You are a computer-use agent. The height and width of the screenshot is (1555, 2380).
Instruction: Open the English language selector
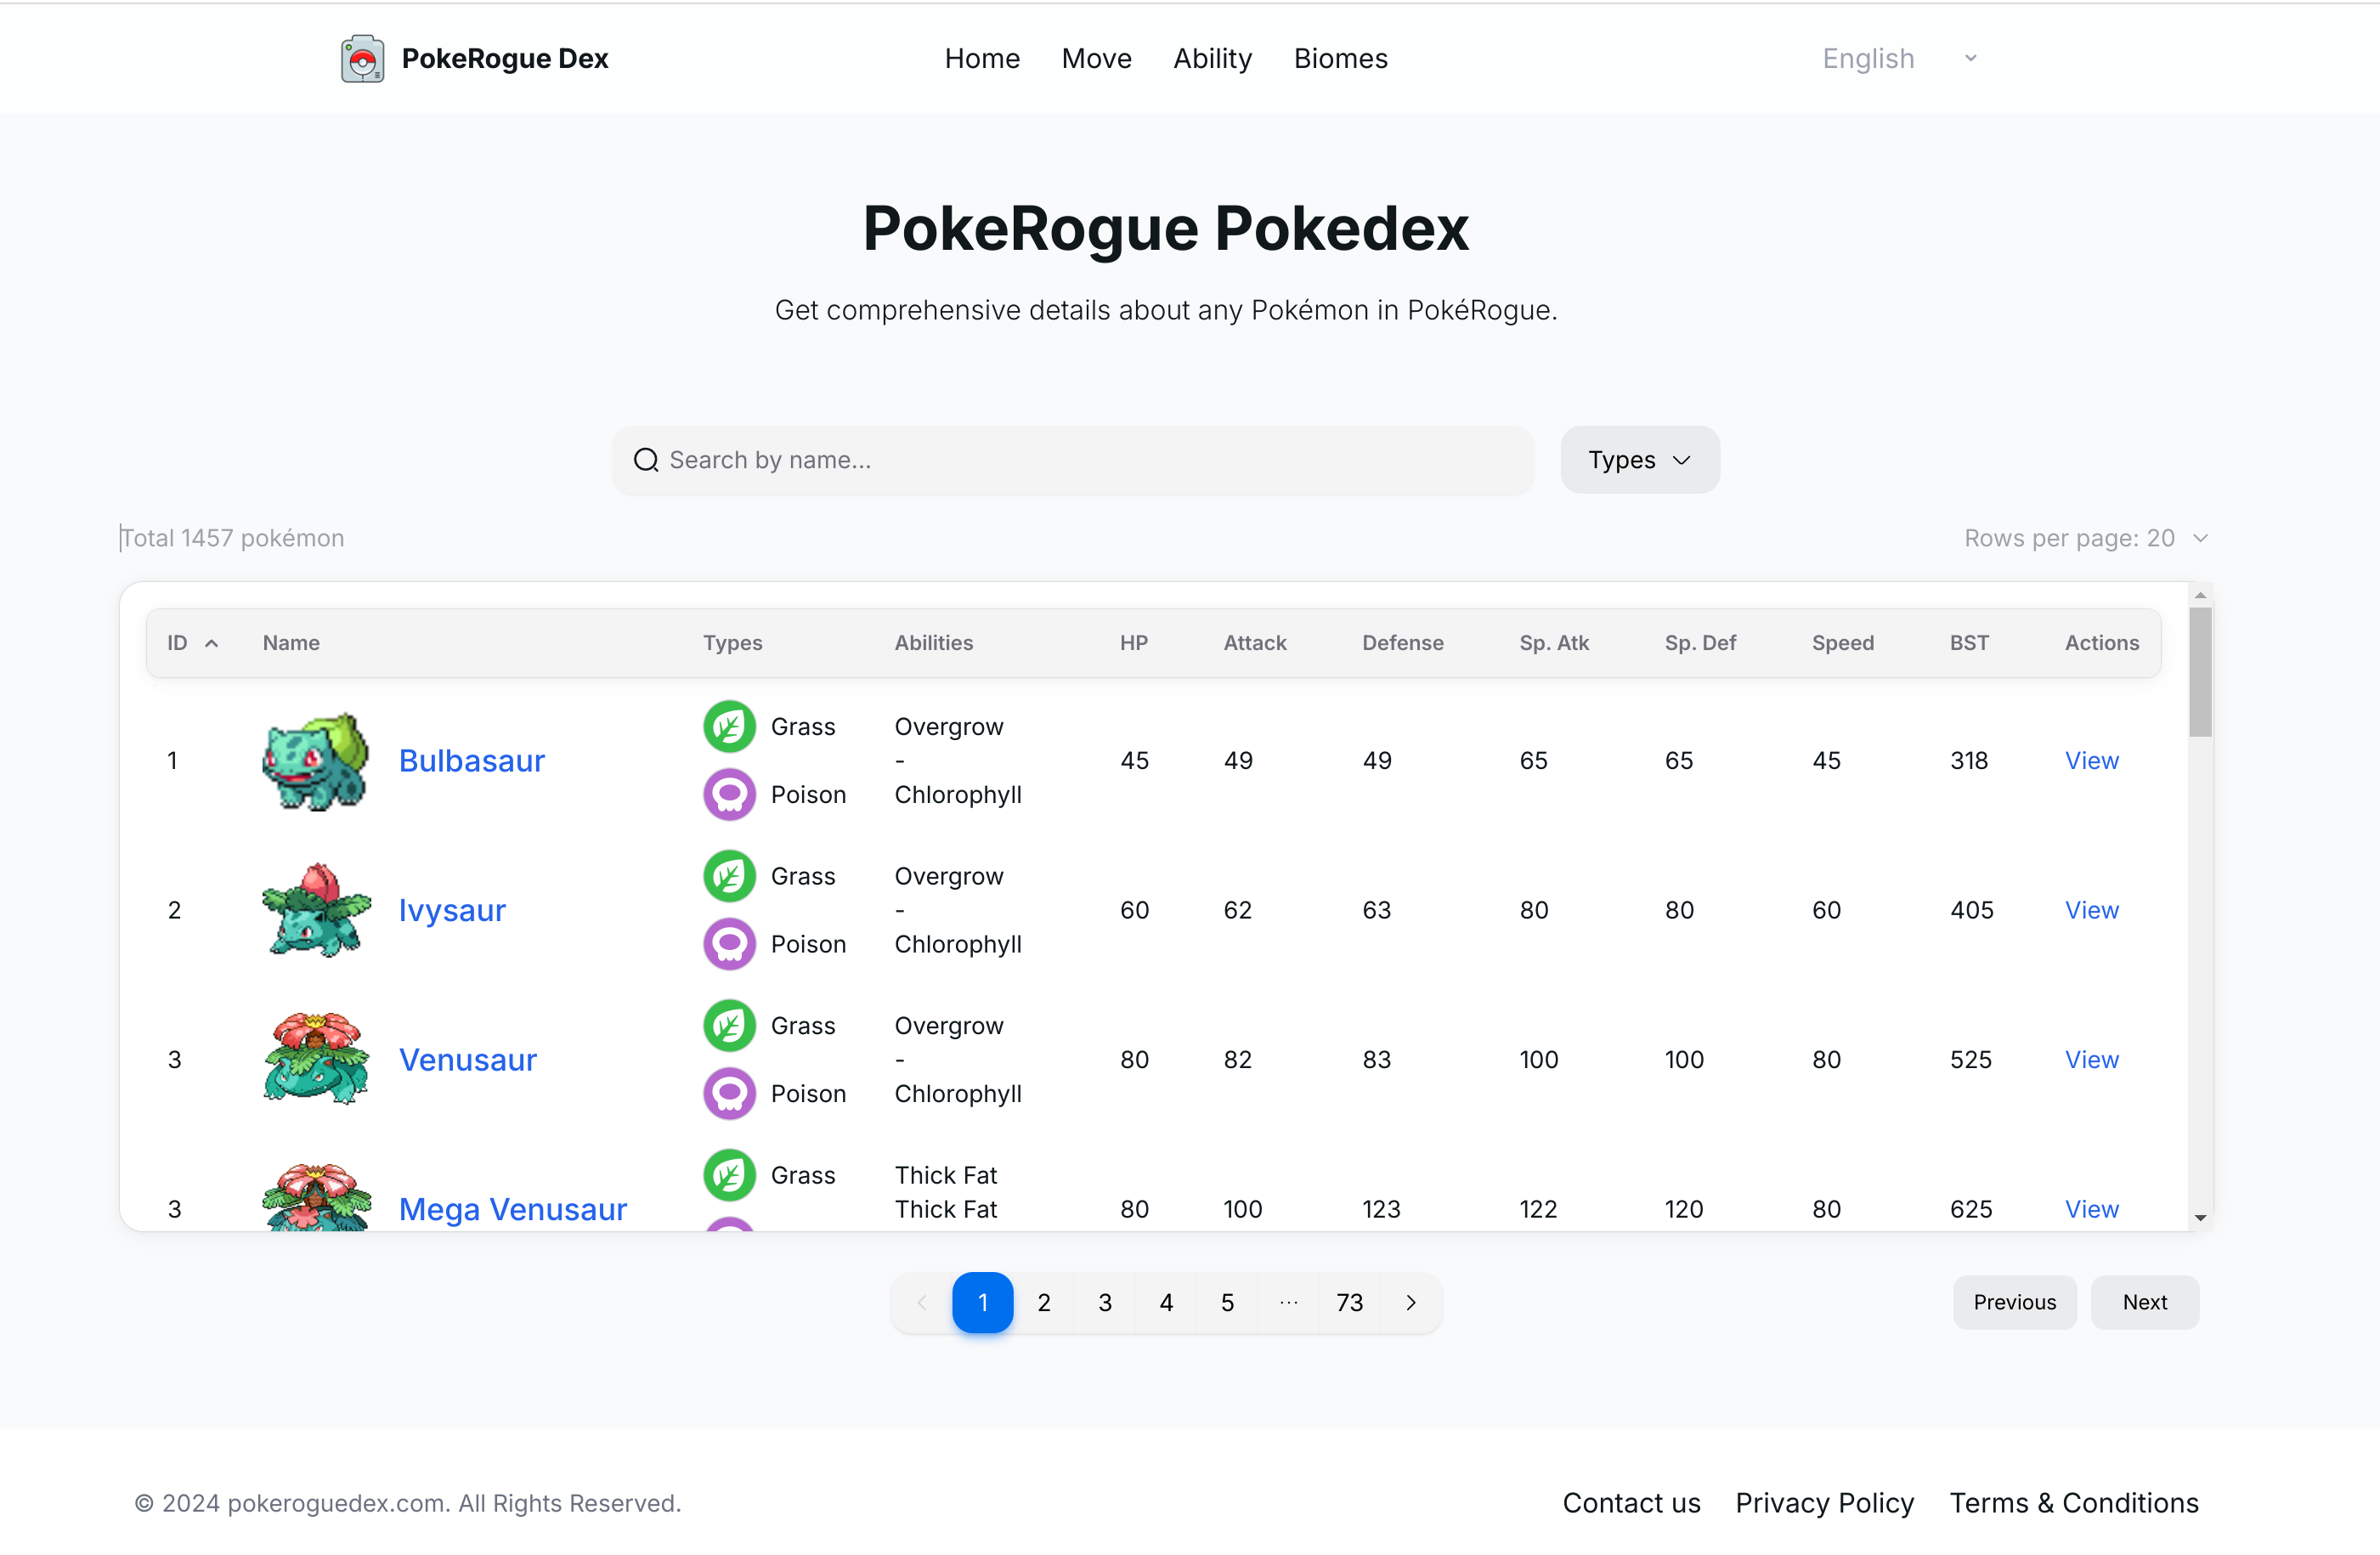1899,59
